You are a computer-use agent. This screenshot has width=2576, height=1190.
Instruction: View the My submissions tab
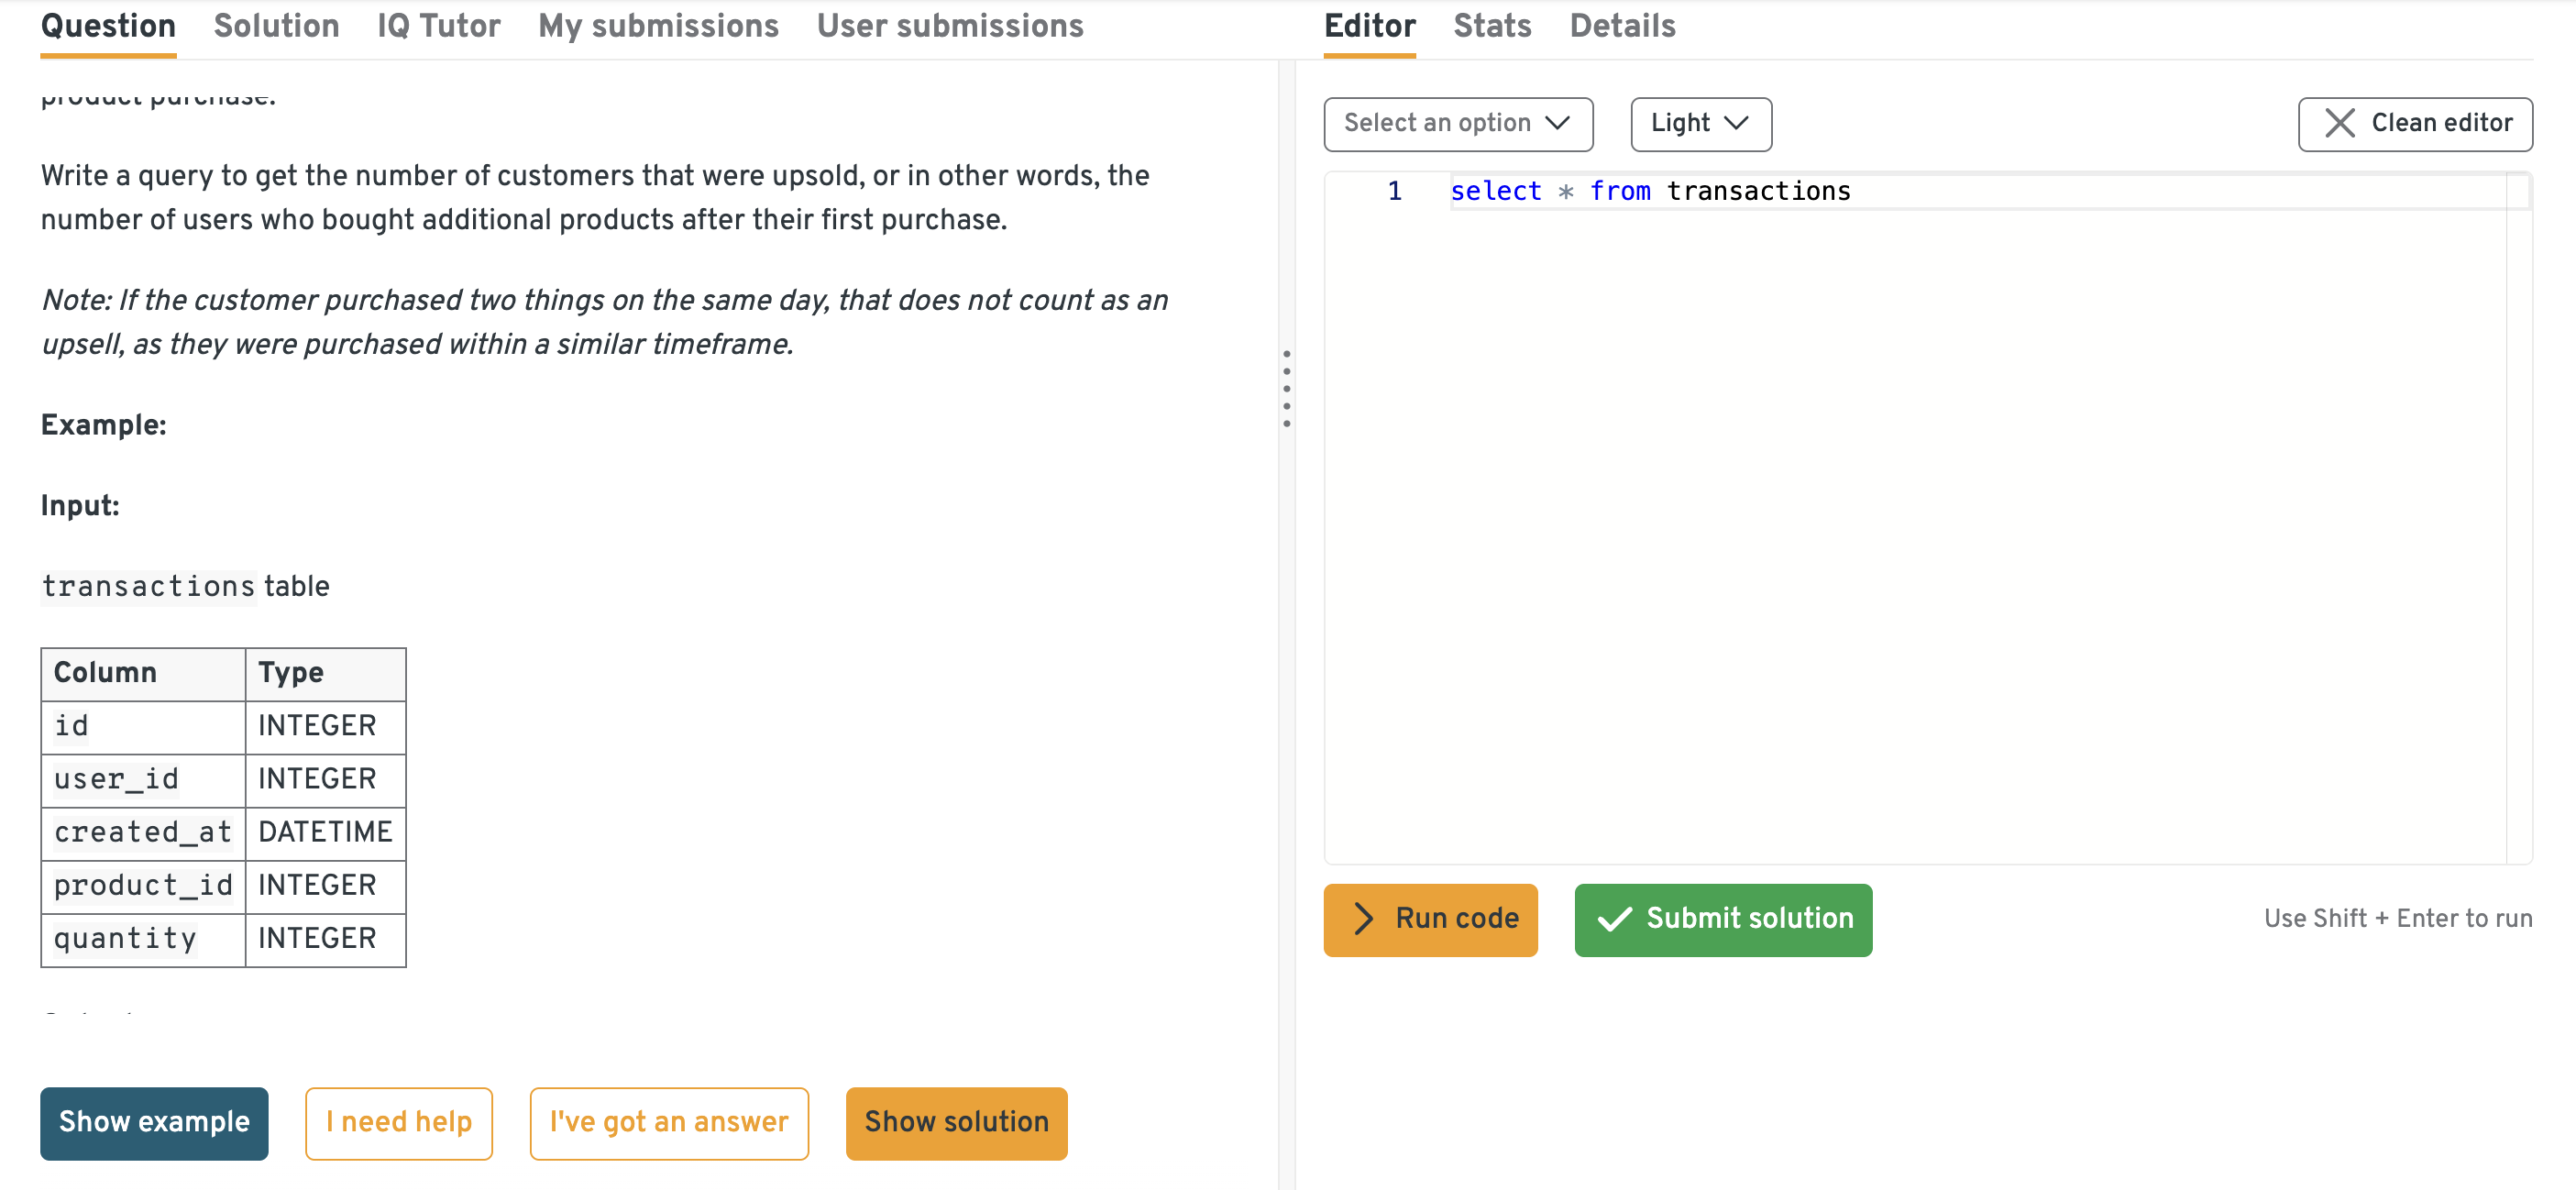[x=658, y=26]
